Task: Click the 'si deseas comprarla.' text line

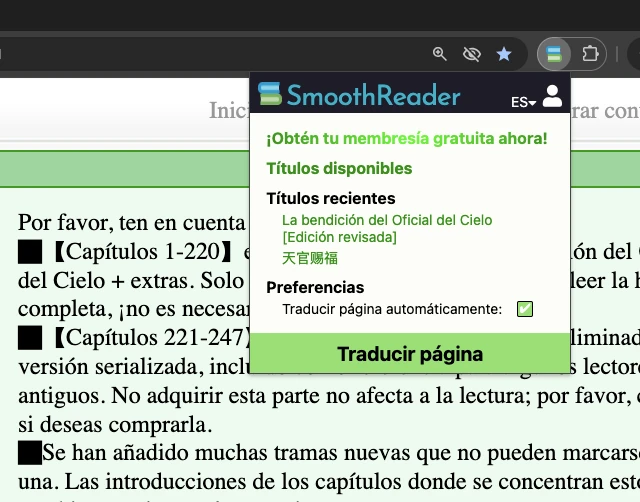Action: pos(115,425)
